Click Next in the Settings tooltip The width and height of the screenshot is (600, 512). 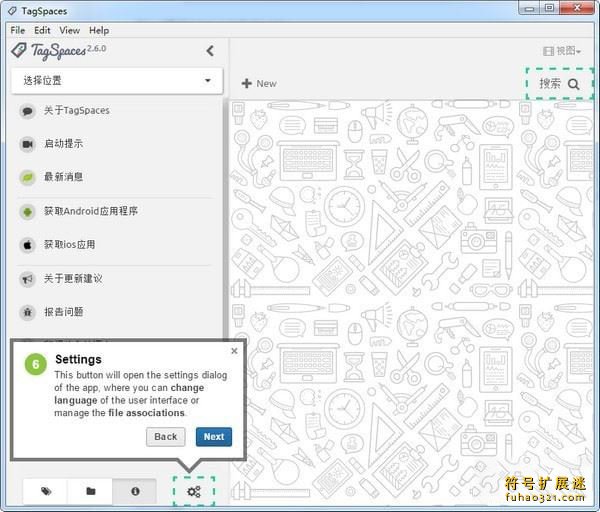pyautogui.click(x=214, y=437)
